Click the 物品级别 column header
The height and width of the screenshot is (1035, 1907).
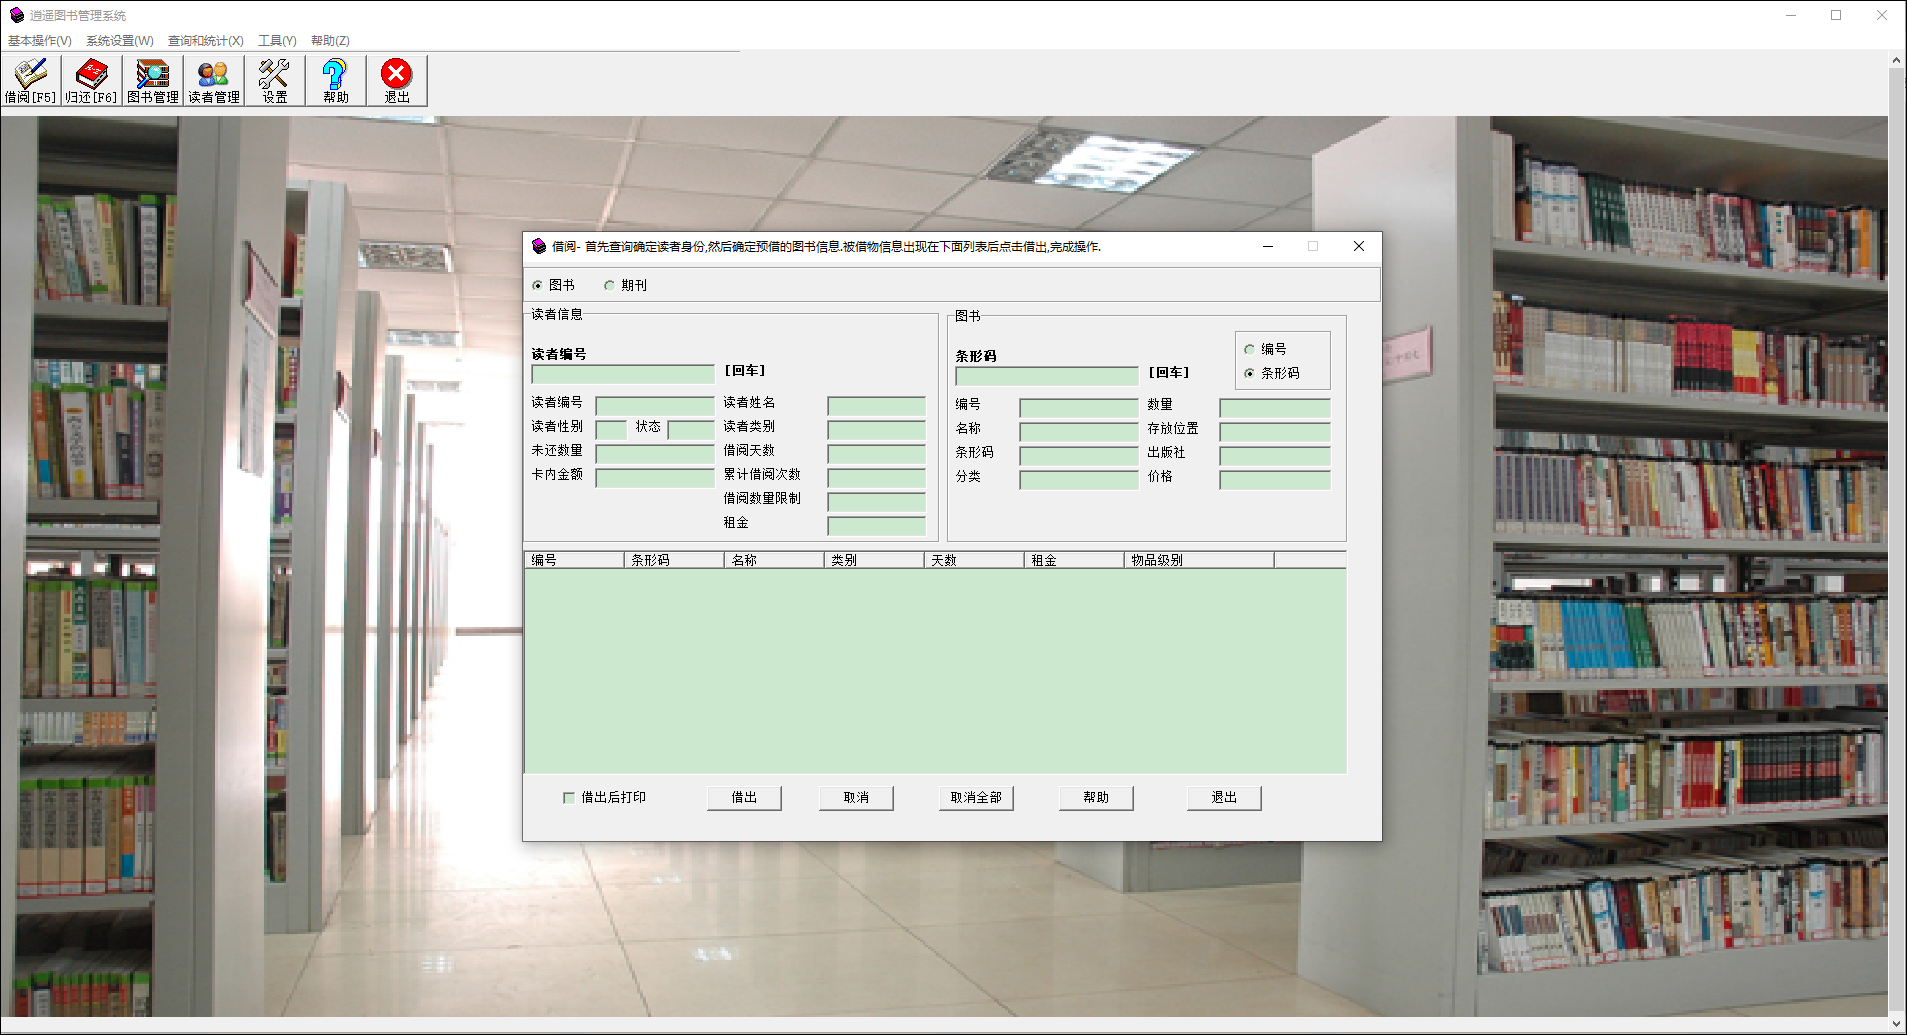(1199, 560)
